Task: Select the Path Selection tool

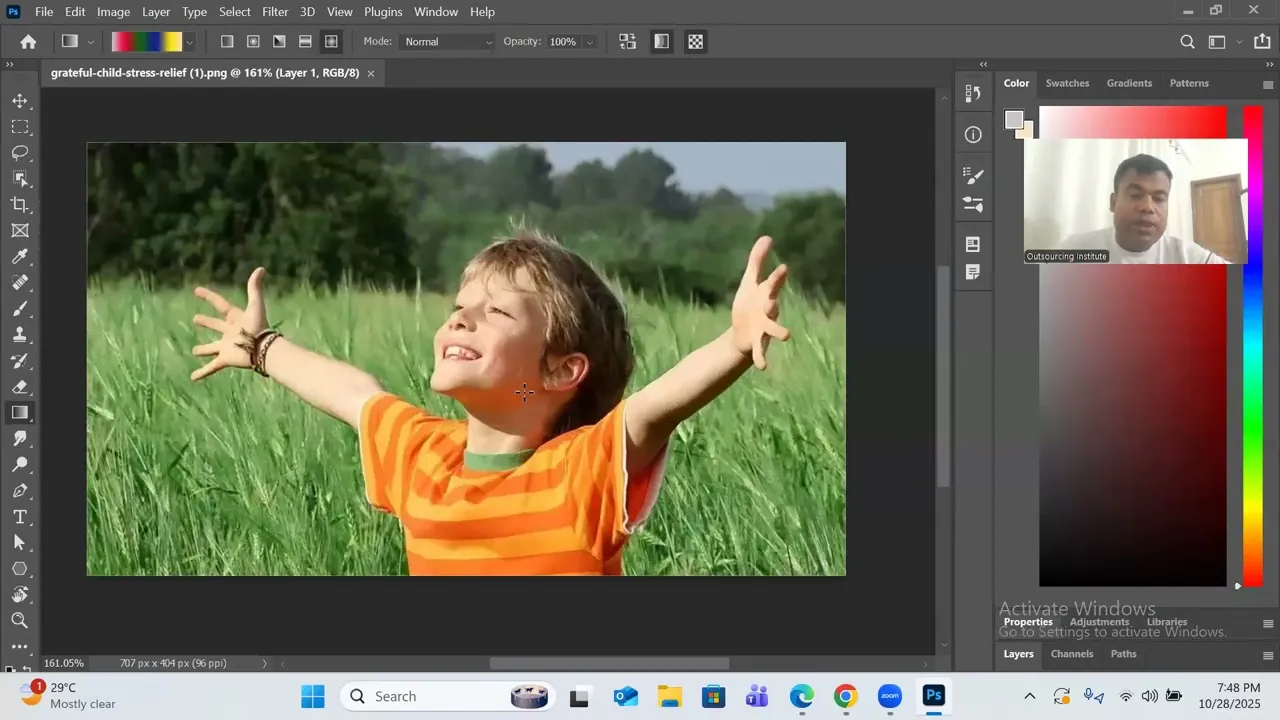Action: coord(20,543)
